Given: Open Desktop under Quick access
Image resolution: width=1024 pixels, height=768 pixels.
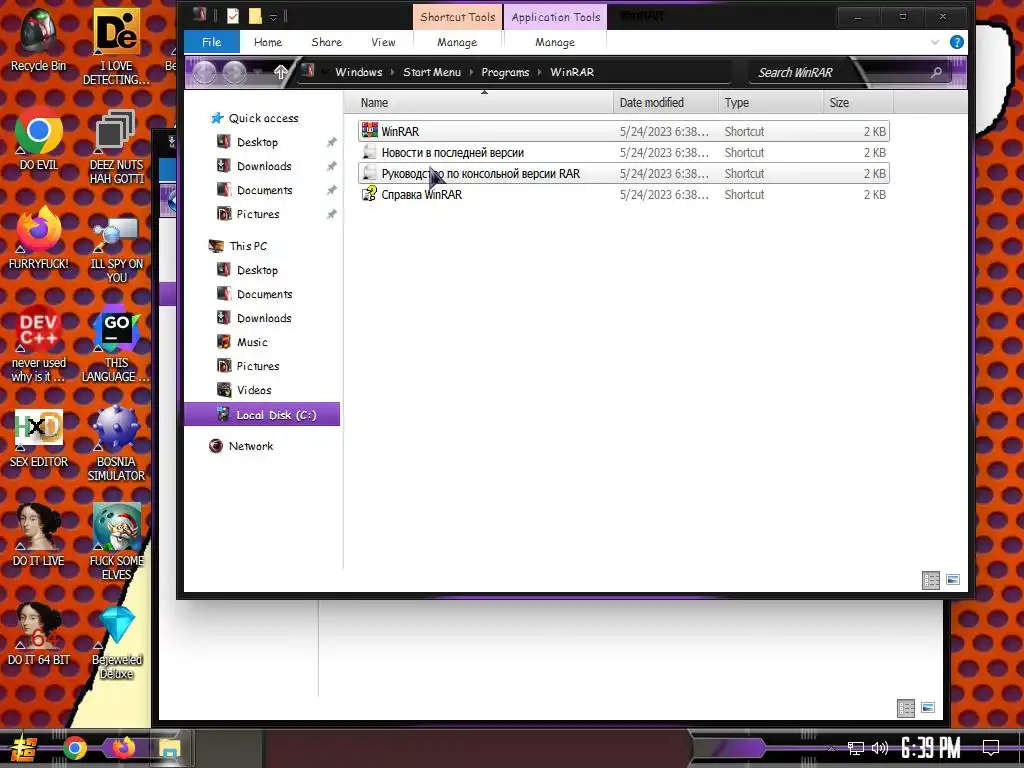Looking at the screenshot, I should [257, 142].
